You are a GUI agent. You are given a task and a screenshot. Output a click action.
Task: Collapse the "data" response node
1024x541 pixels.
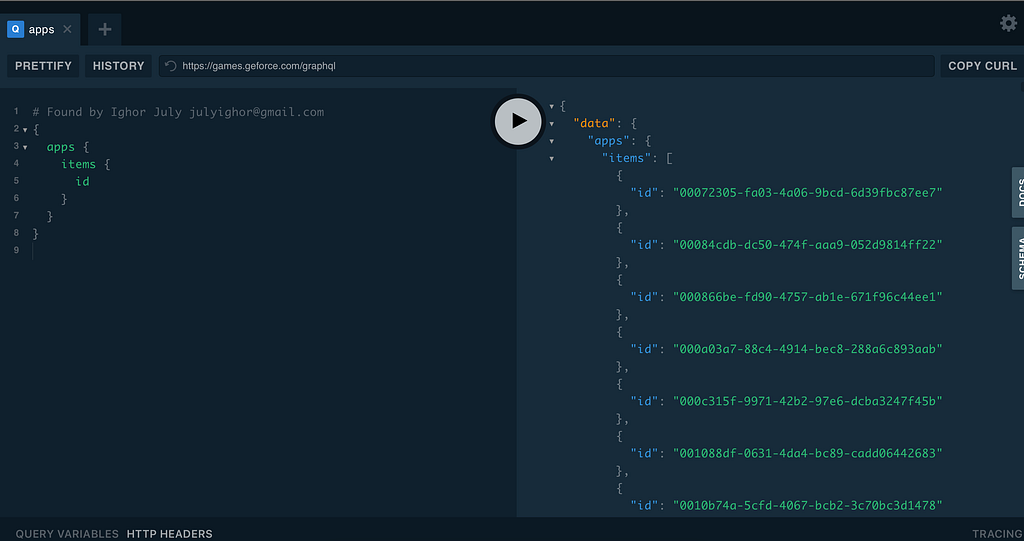coord(552,123)
